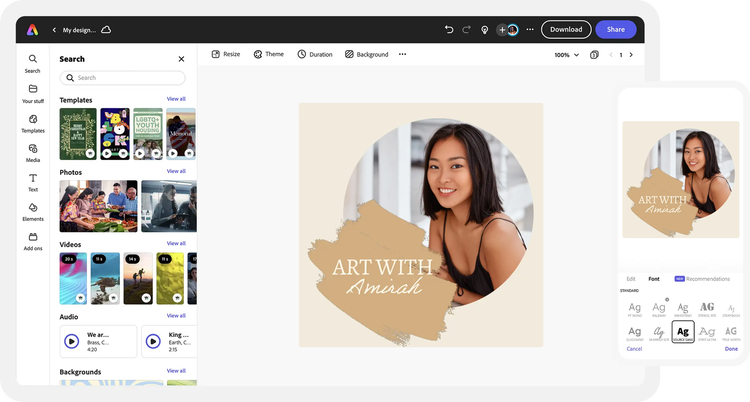This screenshot has width=750, height=402.
Task: Choose the True North font
Action: pos(731,333)
